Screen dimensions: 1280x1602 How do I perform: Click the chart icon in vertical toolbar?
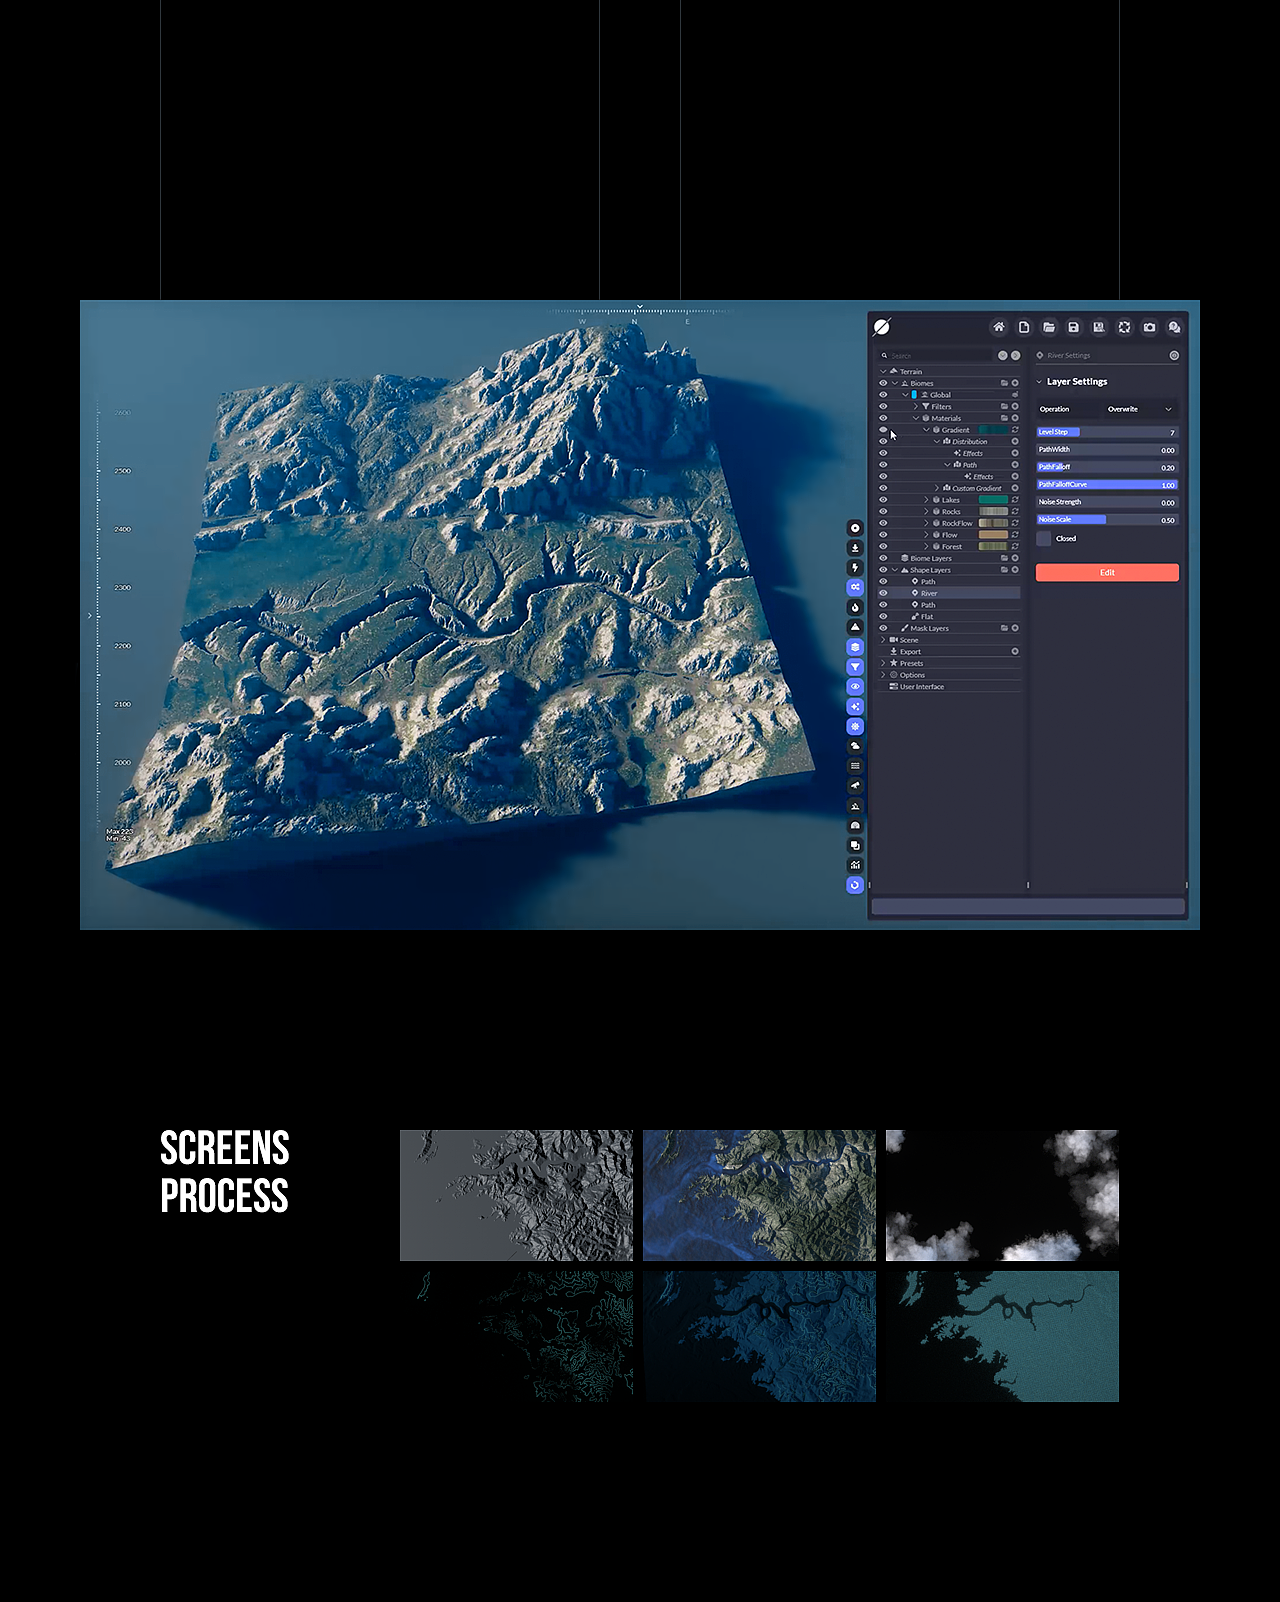(x=855, y=865)
